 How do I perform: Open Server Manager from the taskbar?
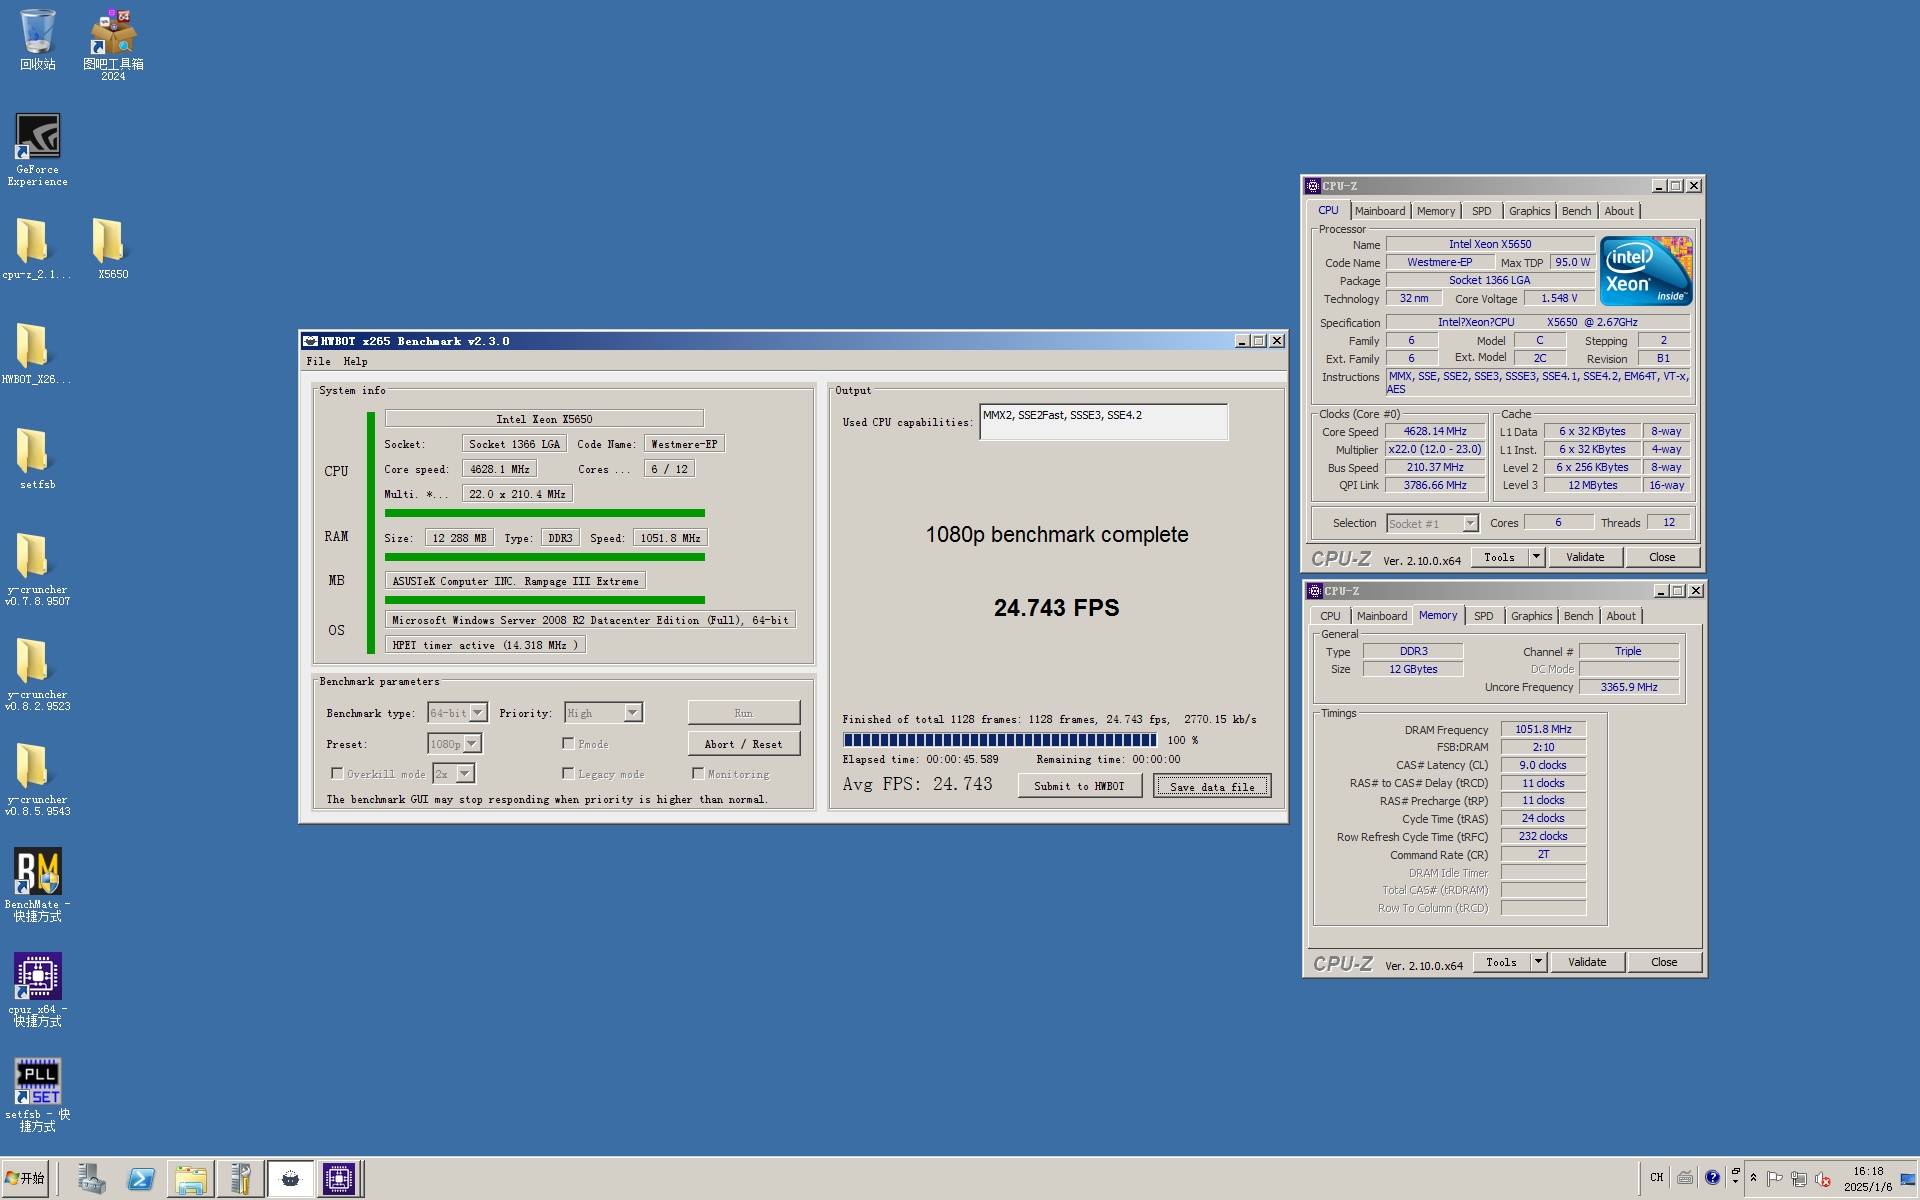click(x=91, y=1179)
